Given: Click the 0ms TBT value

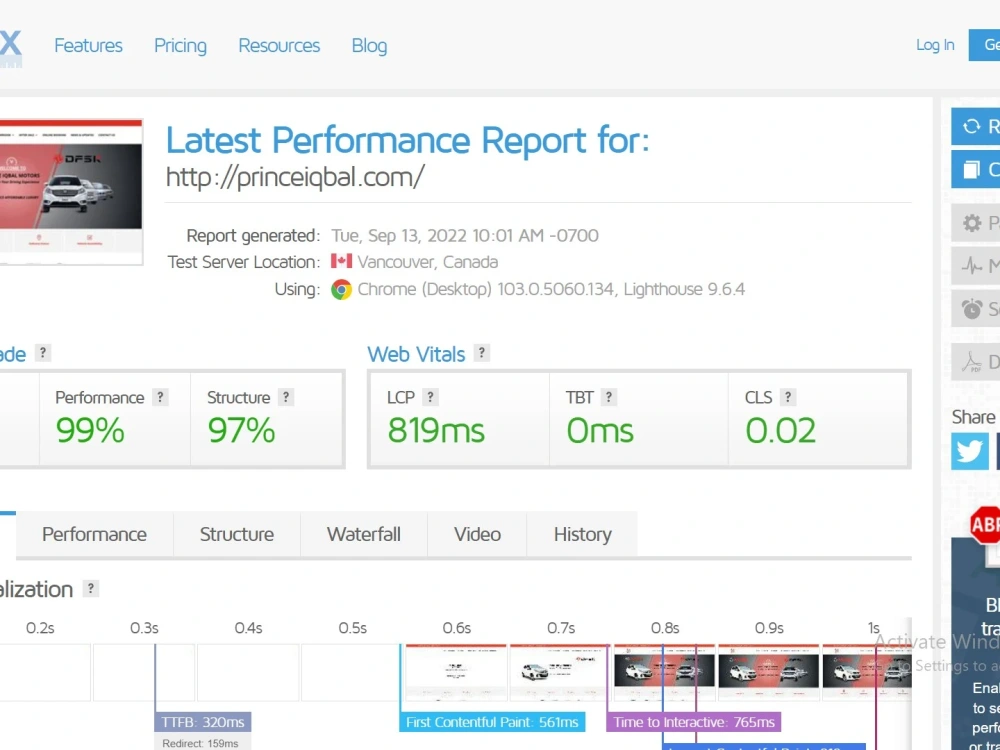Looking at the screenshot, I should tap(599, 430).
